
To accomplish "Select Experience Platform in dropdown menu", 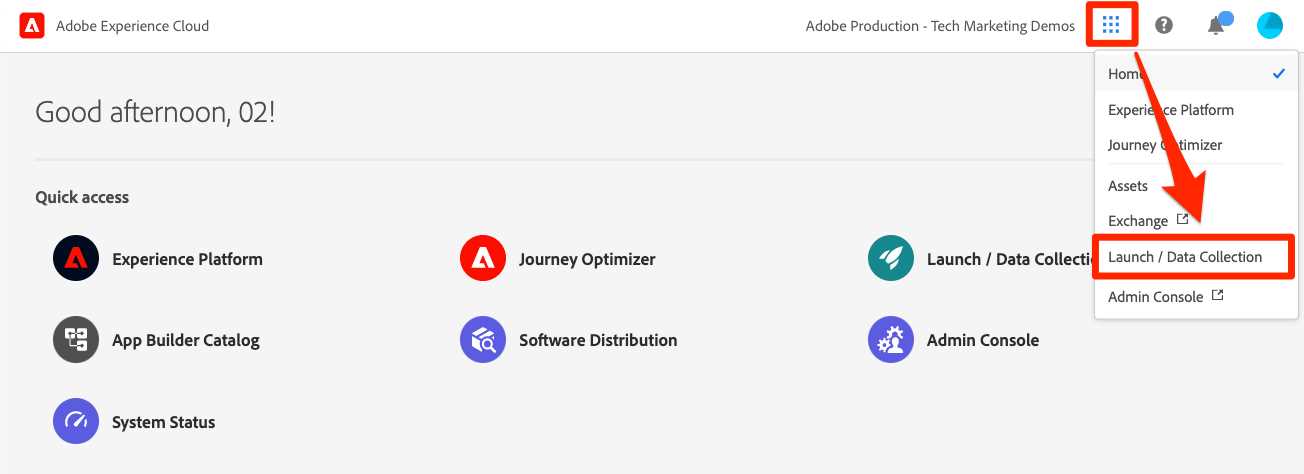I will point(1170,110).
